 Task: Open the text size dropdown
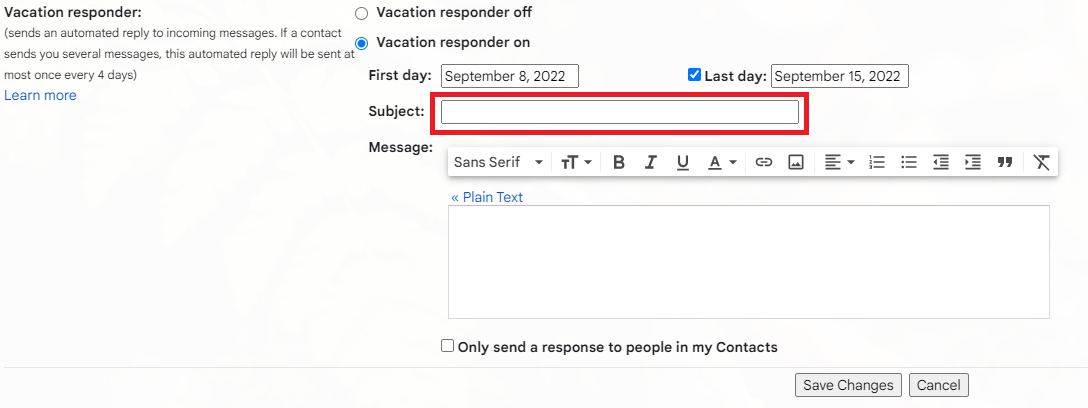click(576, 162)
